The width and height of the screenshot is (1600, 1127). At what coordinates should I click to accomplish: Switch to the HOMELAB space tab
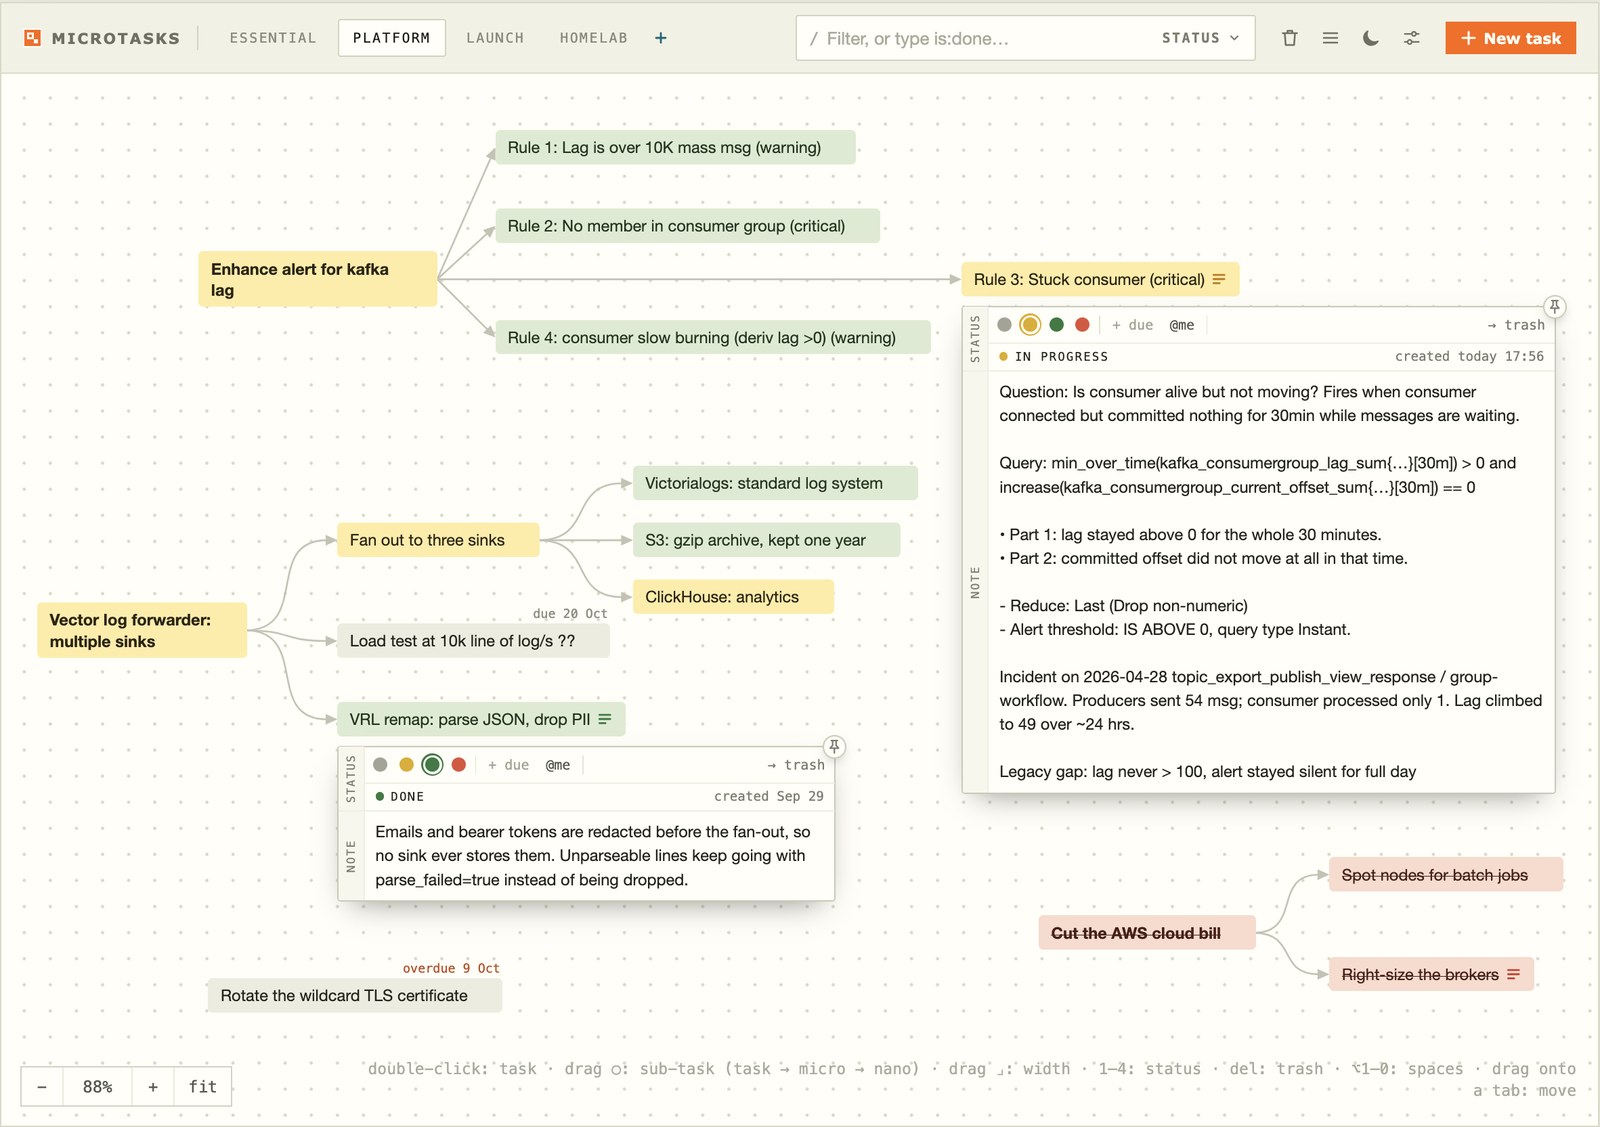pyautogui.click(x=594, y=38)
